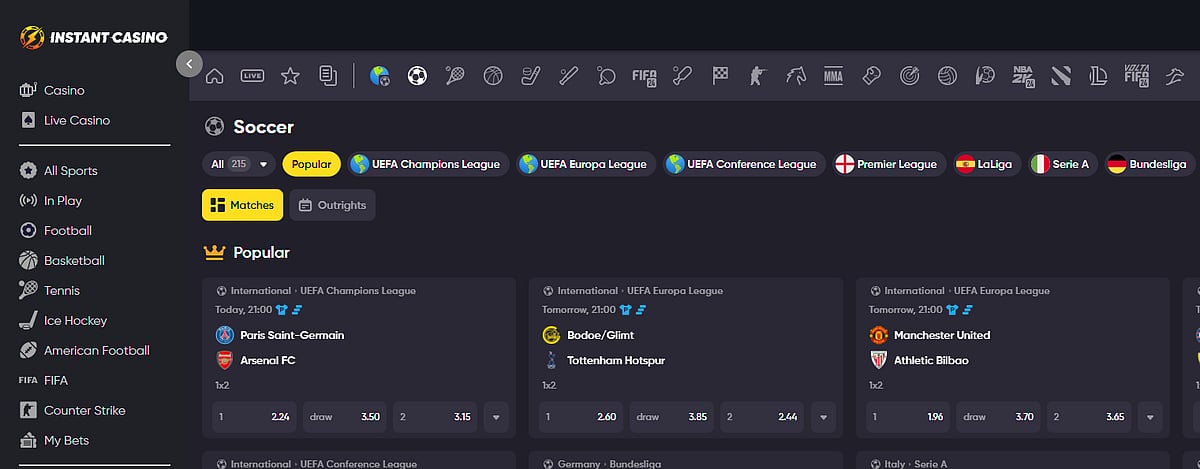Filter by LaLiga
This screenshot has height=469, width=1200.
[988, 164]
